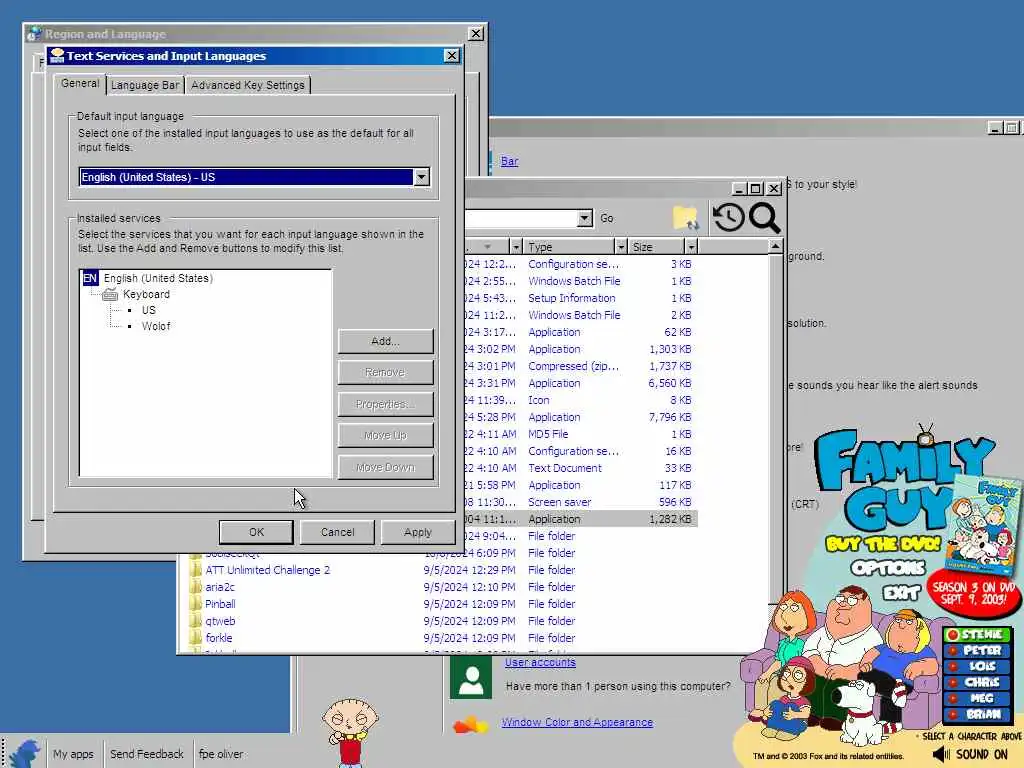Click the OPTIONS text in Family Guy widget
This screenshot has height=768, width=1024.
pos(888,568)
